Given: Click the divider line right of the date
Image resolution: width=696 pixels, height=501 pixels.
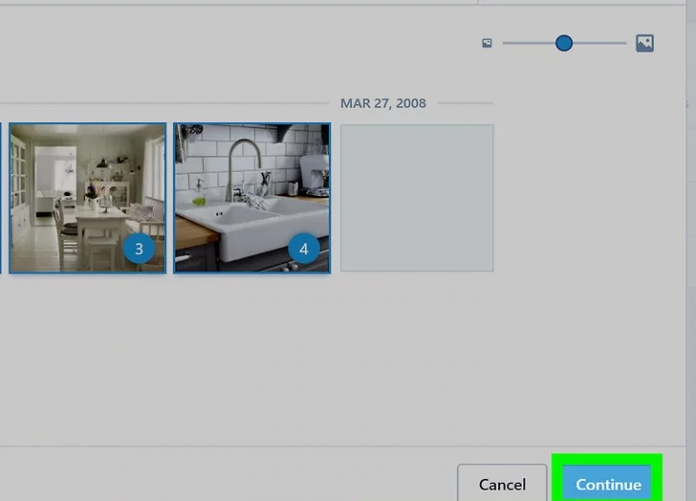Looking at the screenshot, I should 465,103.
